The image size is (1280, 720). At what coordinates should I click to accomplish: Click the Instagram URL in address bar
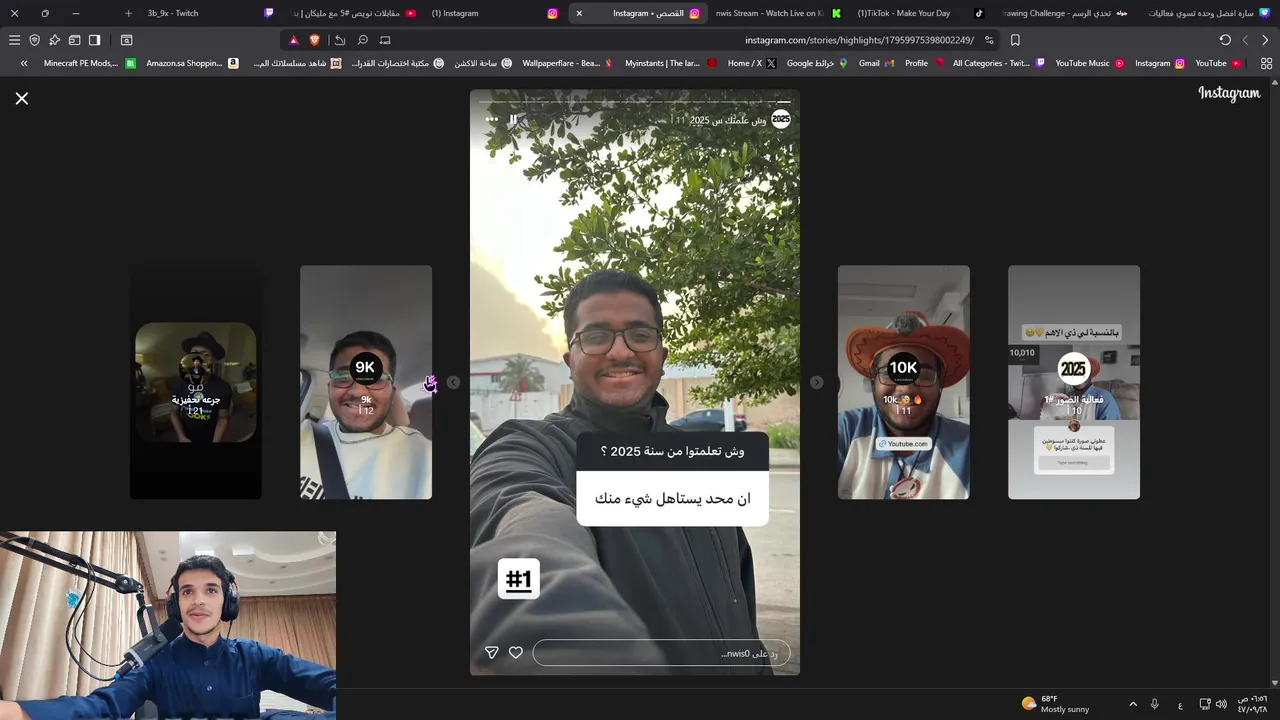tap(859, 40)
